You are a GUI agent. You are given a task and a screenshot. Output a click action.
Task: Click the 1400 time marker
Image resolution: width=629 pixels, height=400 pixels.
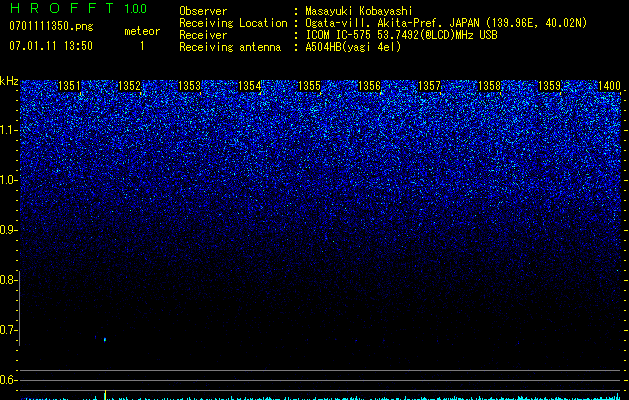pos(609,85)
